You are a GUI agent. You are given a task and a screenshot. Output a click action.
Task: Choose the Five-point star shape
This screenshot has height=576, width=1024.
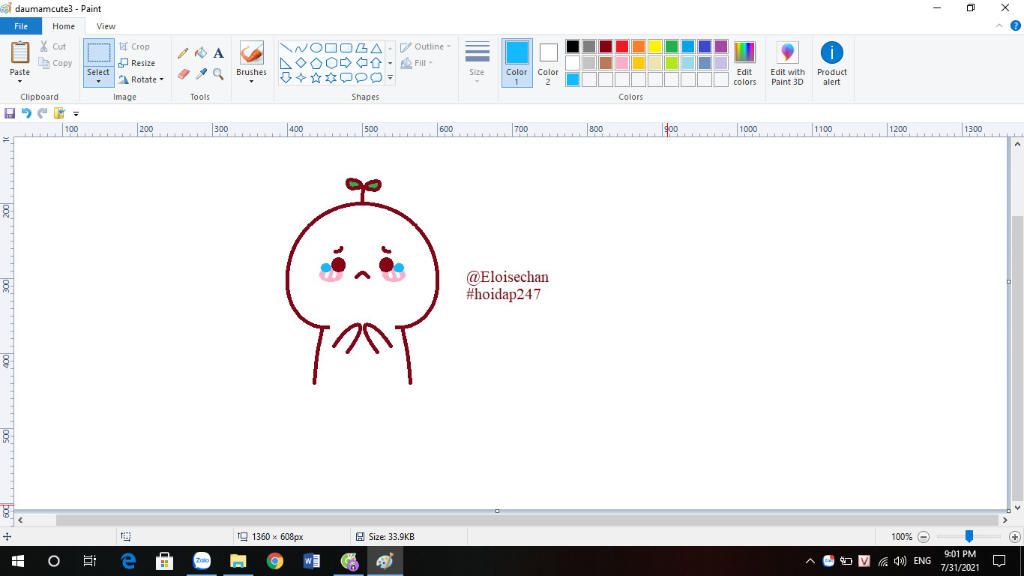(316, 78)
